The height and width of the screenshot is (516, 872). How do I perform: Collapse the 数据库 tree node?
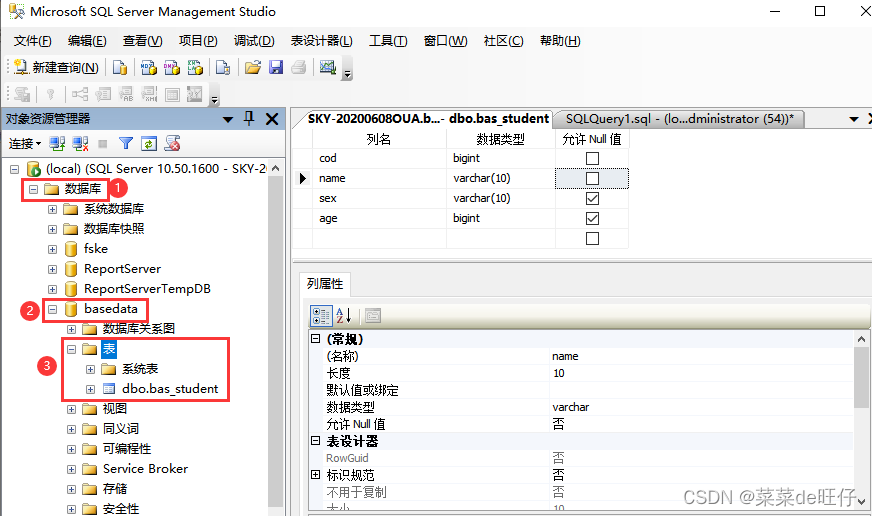tap(33, 189)
